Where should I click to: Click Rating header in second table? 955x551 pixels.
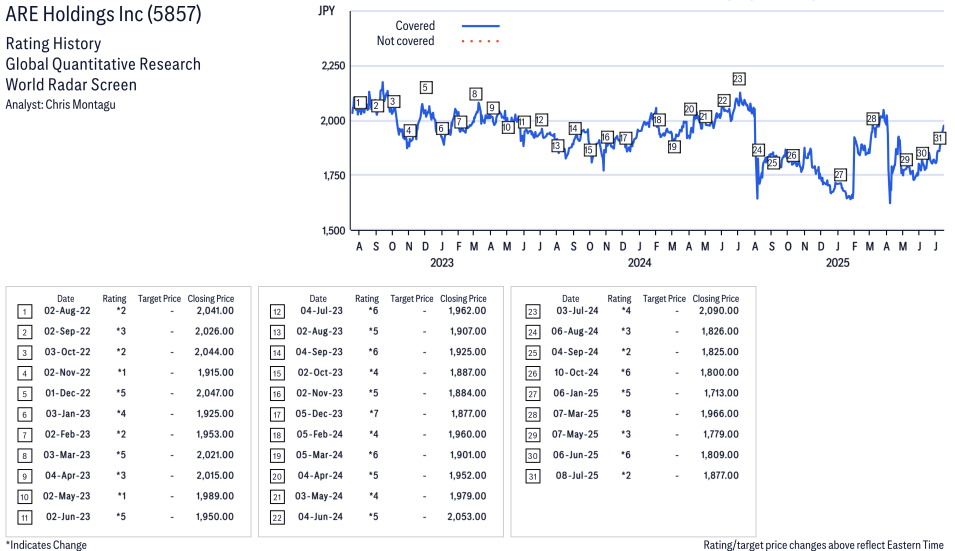point(367,299)
